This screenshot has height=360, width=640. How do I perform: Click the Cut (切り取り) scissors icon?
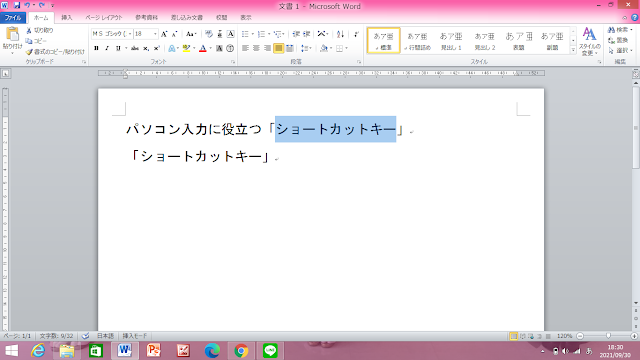point(29,31)
